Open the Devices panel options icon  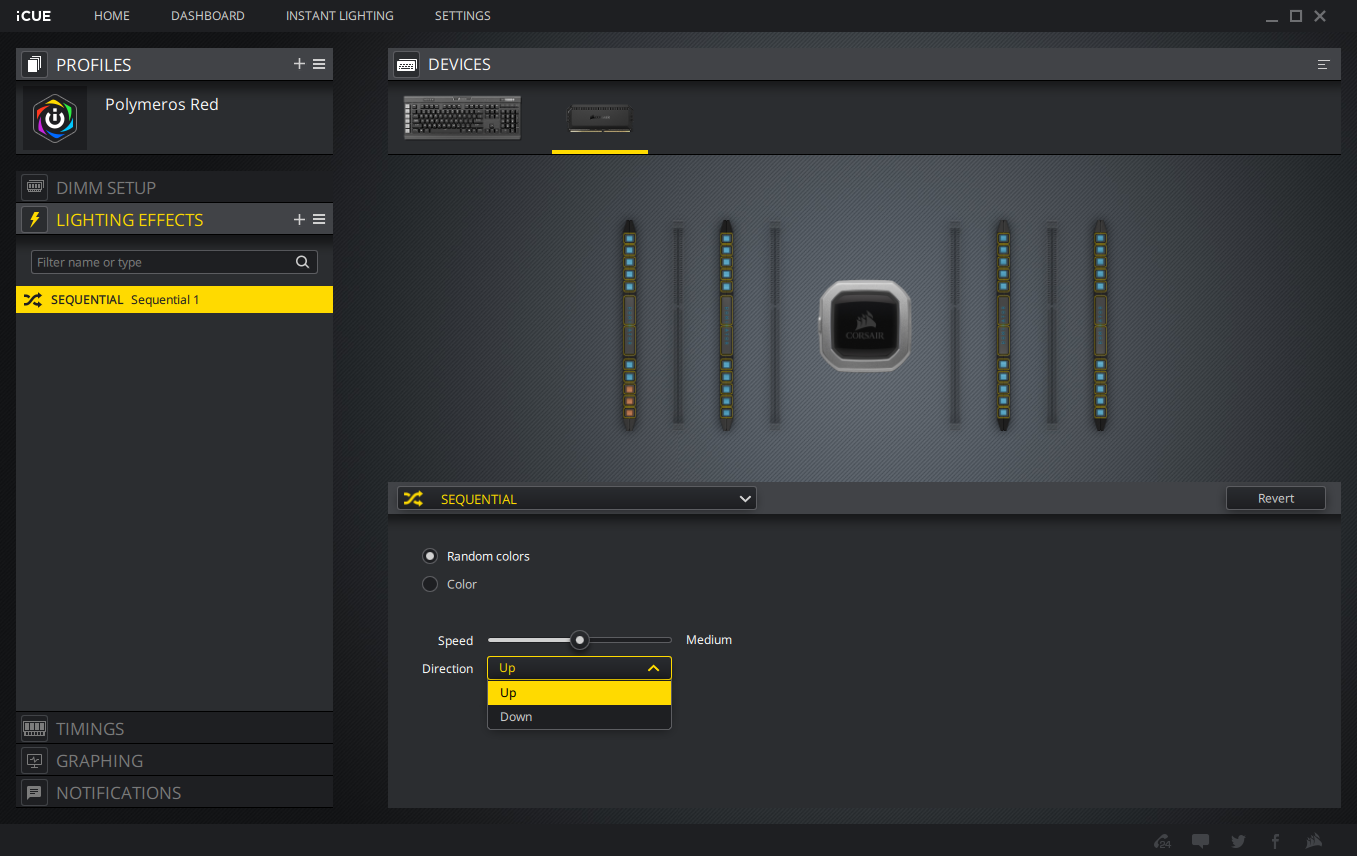(x=1323, y=64)
